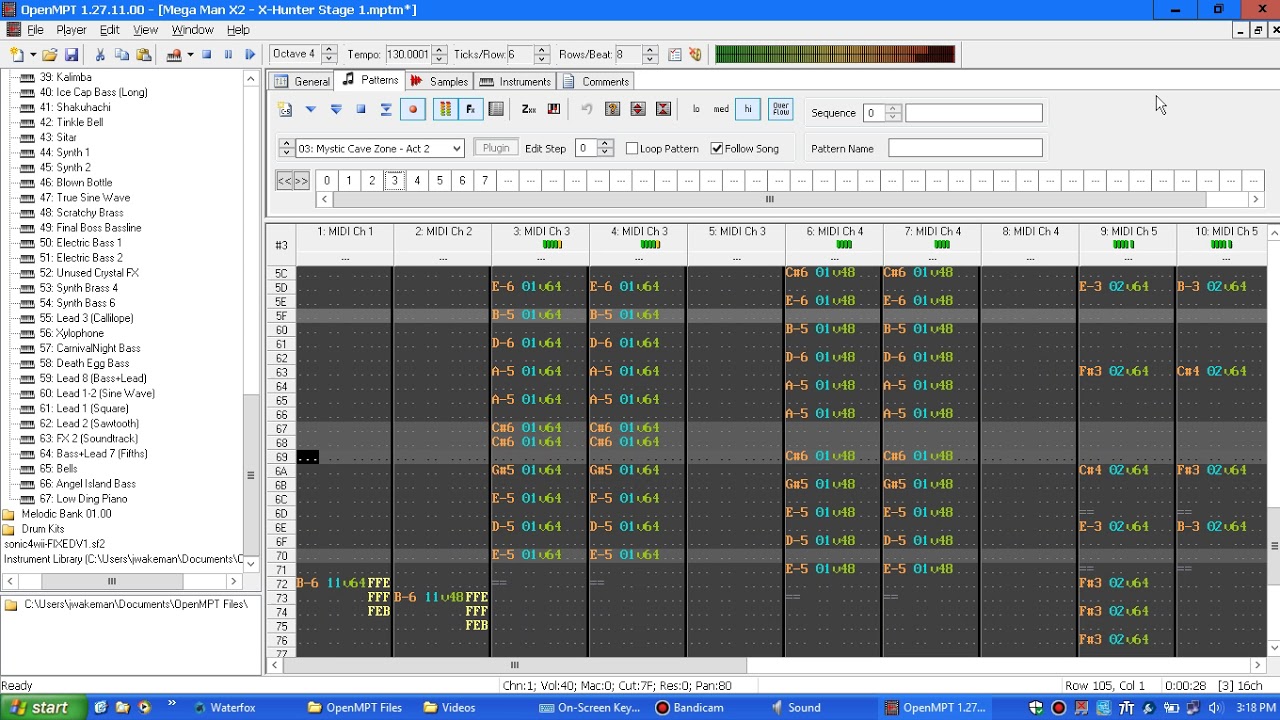
Task: Open the MIDI setup icon
Action: (x=695, y=55)
